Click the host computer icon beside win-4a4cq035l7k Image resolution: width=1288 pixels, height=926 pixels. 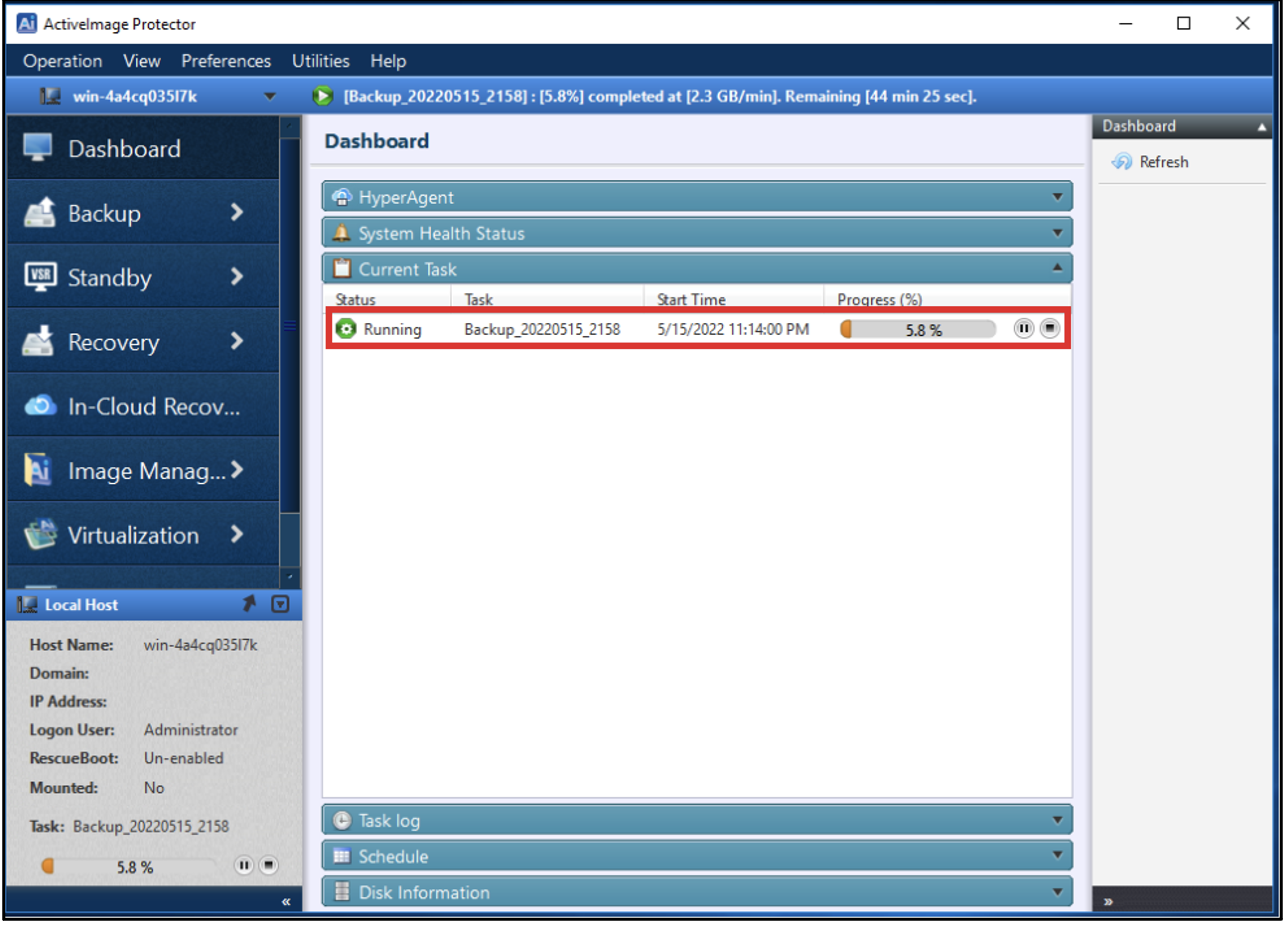click(x=50, y=96)
